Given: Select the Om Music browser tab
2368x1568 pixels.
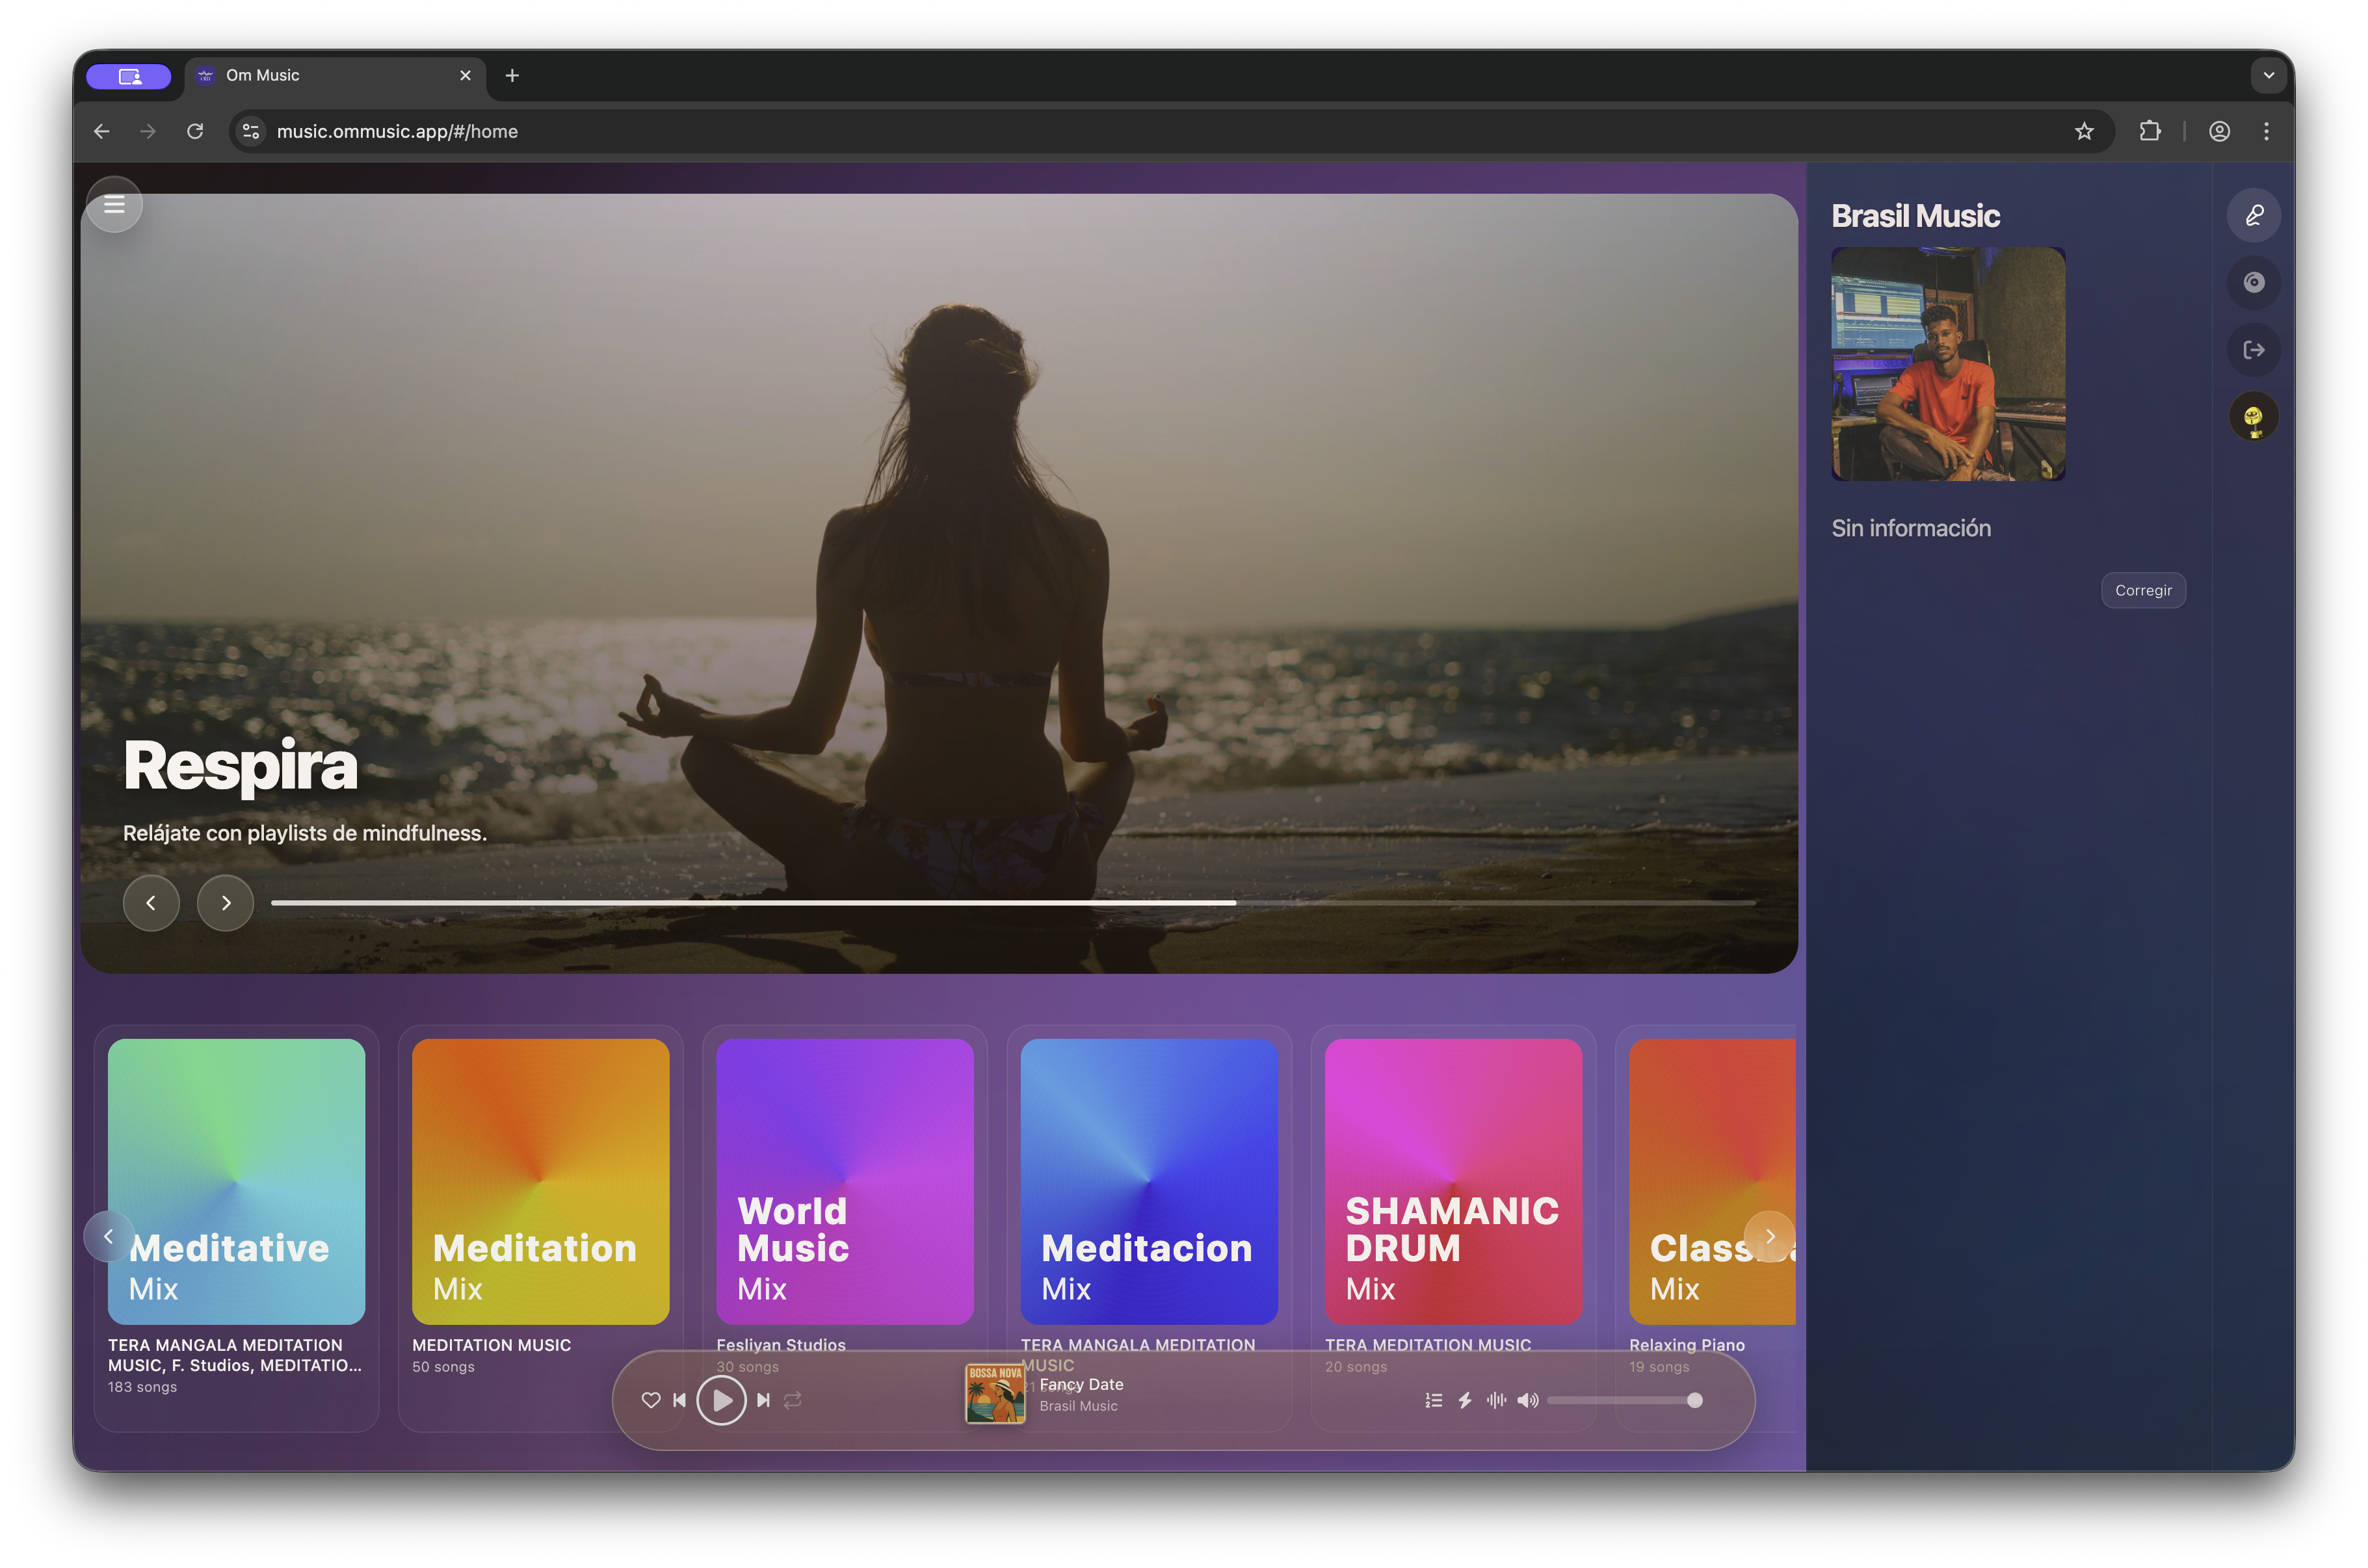Looking at the screenshot, I should tap(330, 75).
